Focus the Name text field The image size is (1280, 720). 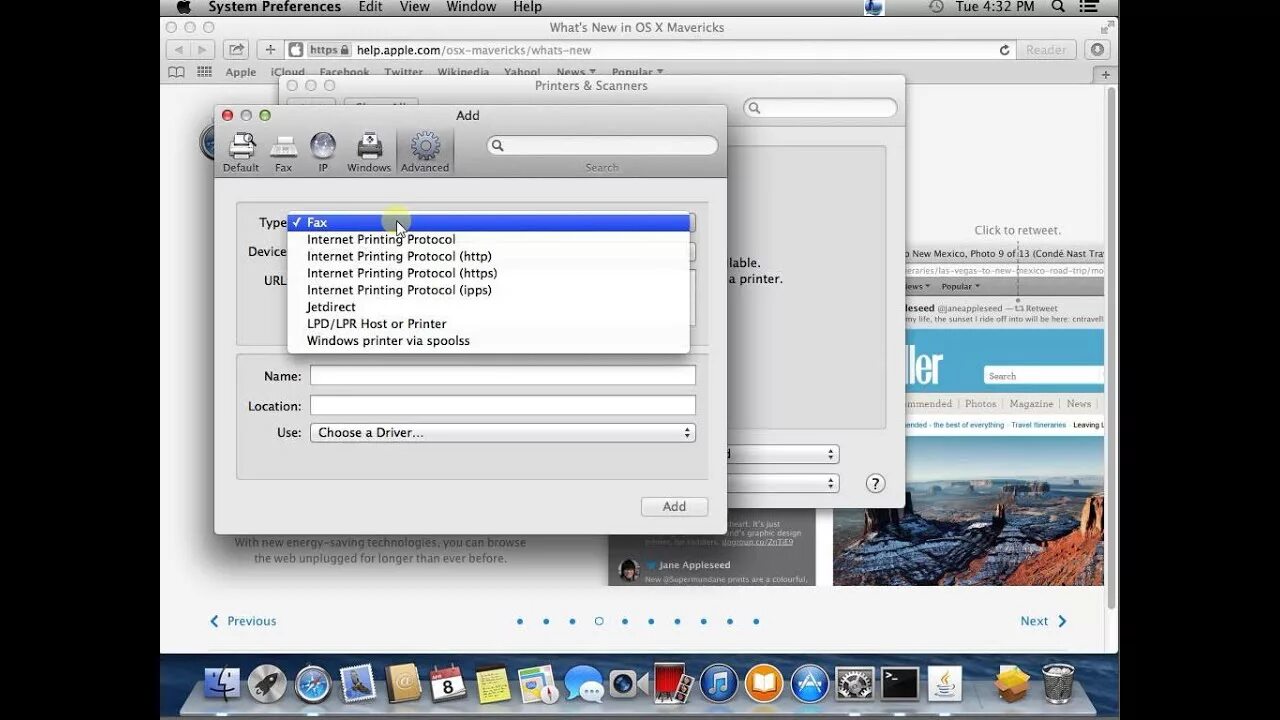(x=503, y=376)
